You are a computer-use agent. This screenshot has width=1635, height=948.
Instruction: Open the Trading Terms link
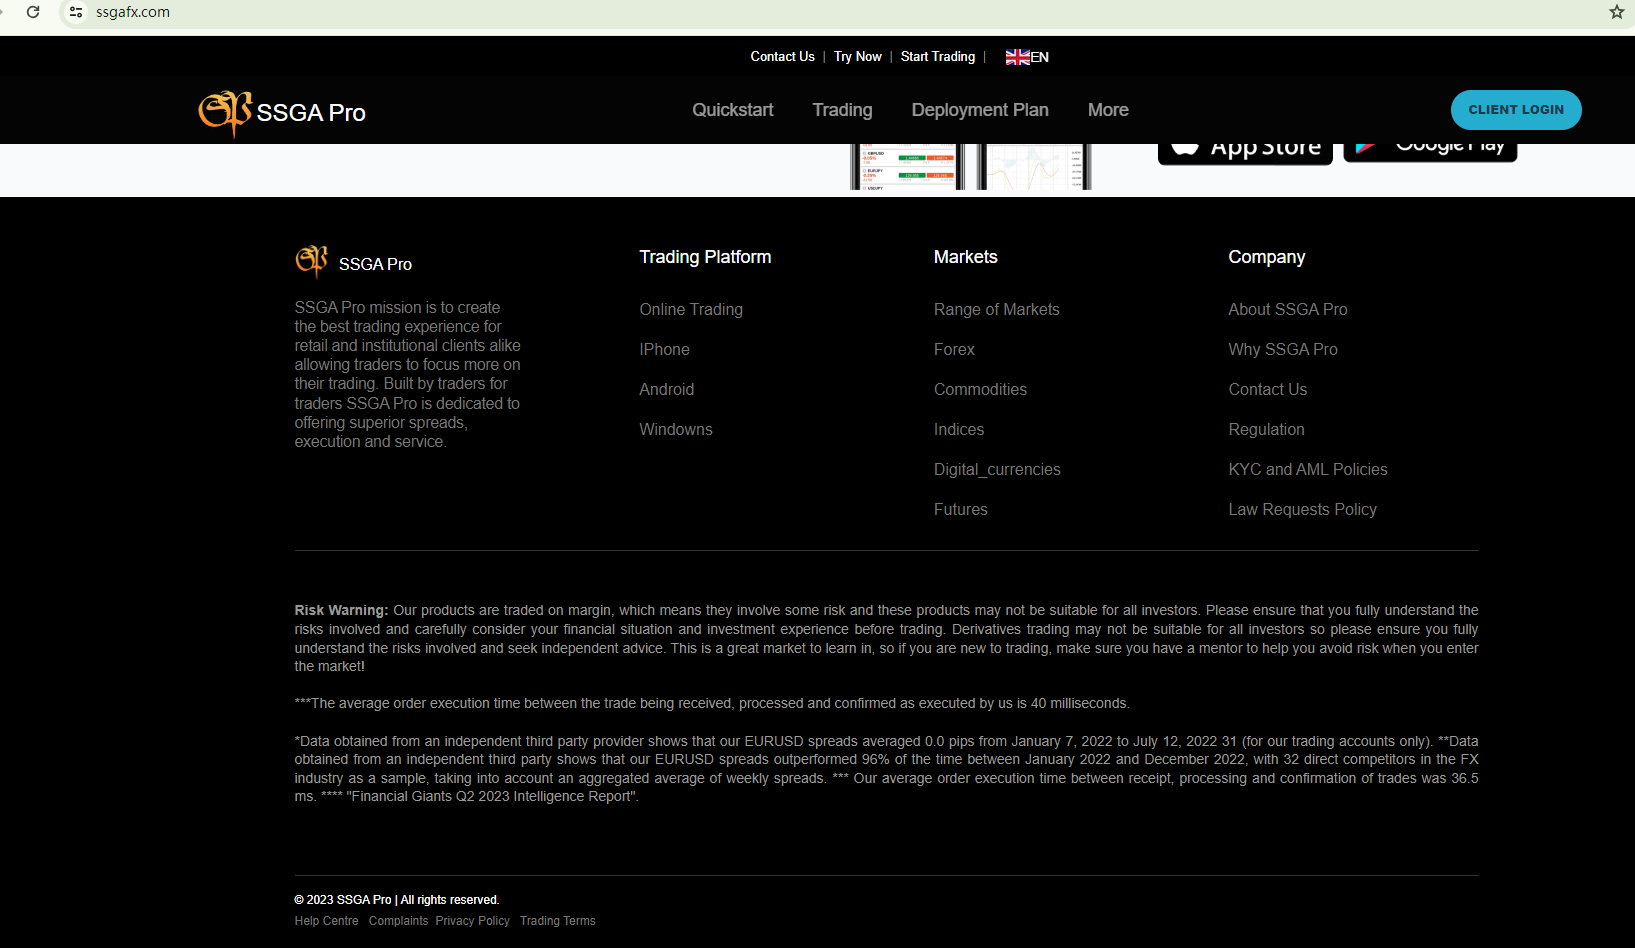coord(558,921)
